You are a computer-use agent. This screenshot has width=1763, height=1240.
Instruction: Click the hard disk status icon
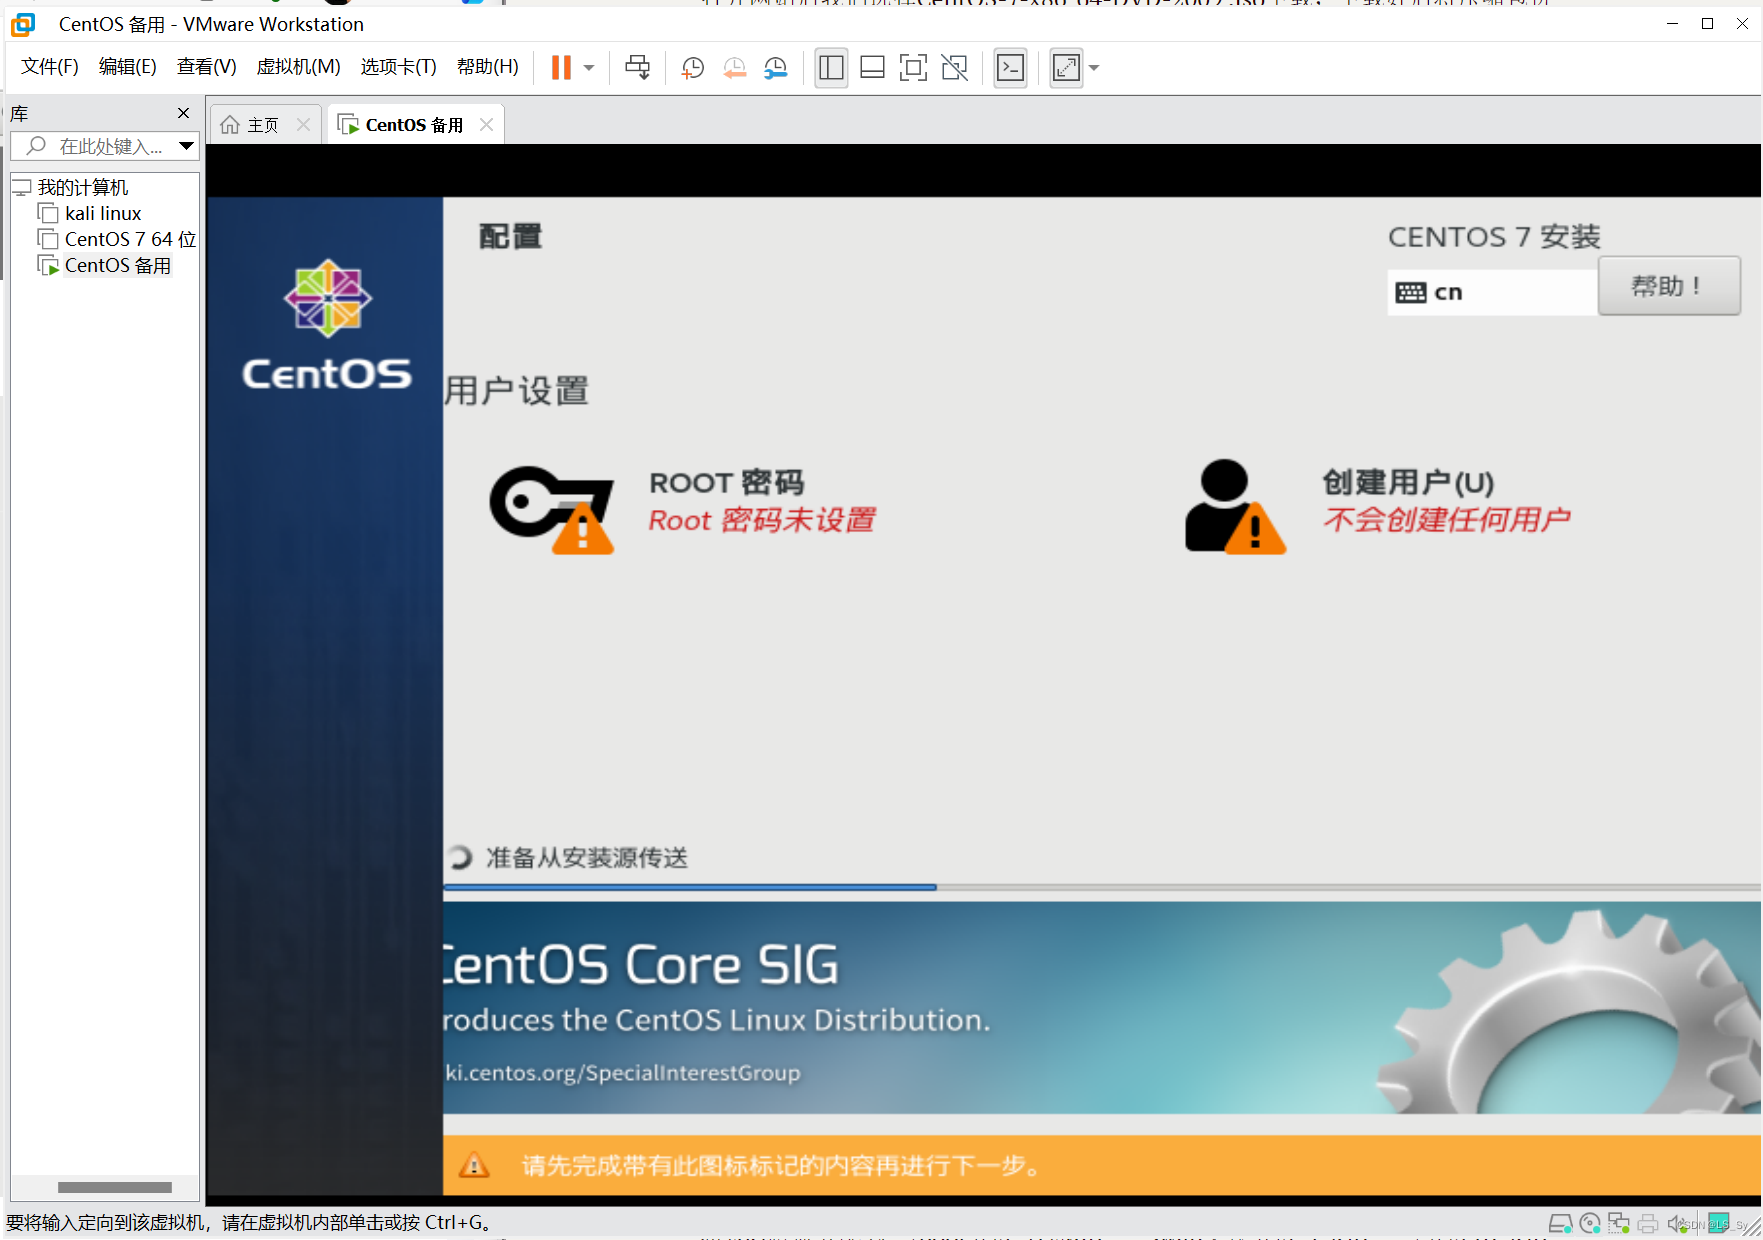pos(1560,1223)
